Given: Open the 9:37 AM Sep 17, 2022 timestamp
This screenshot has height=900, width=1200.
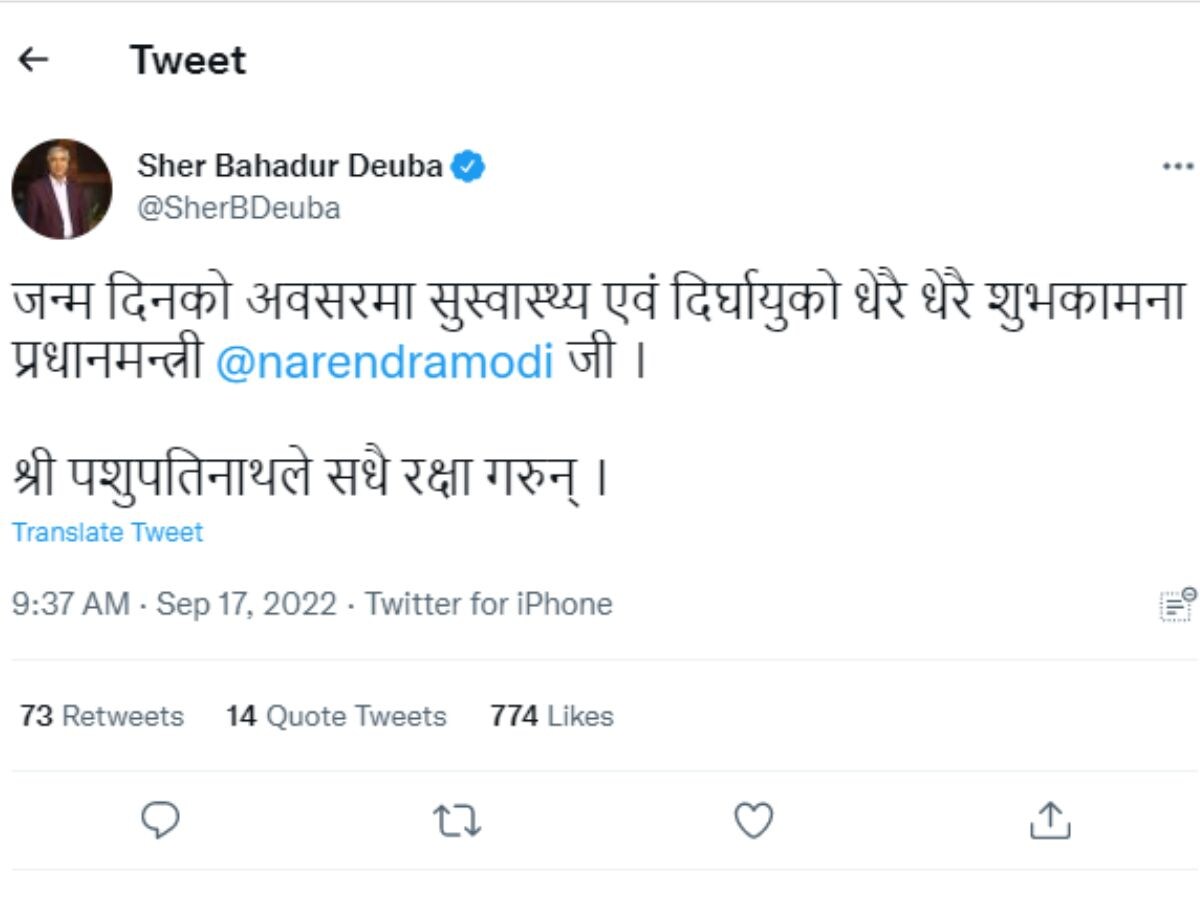Looking at the screenshot, I should click(174, 604).
